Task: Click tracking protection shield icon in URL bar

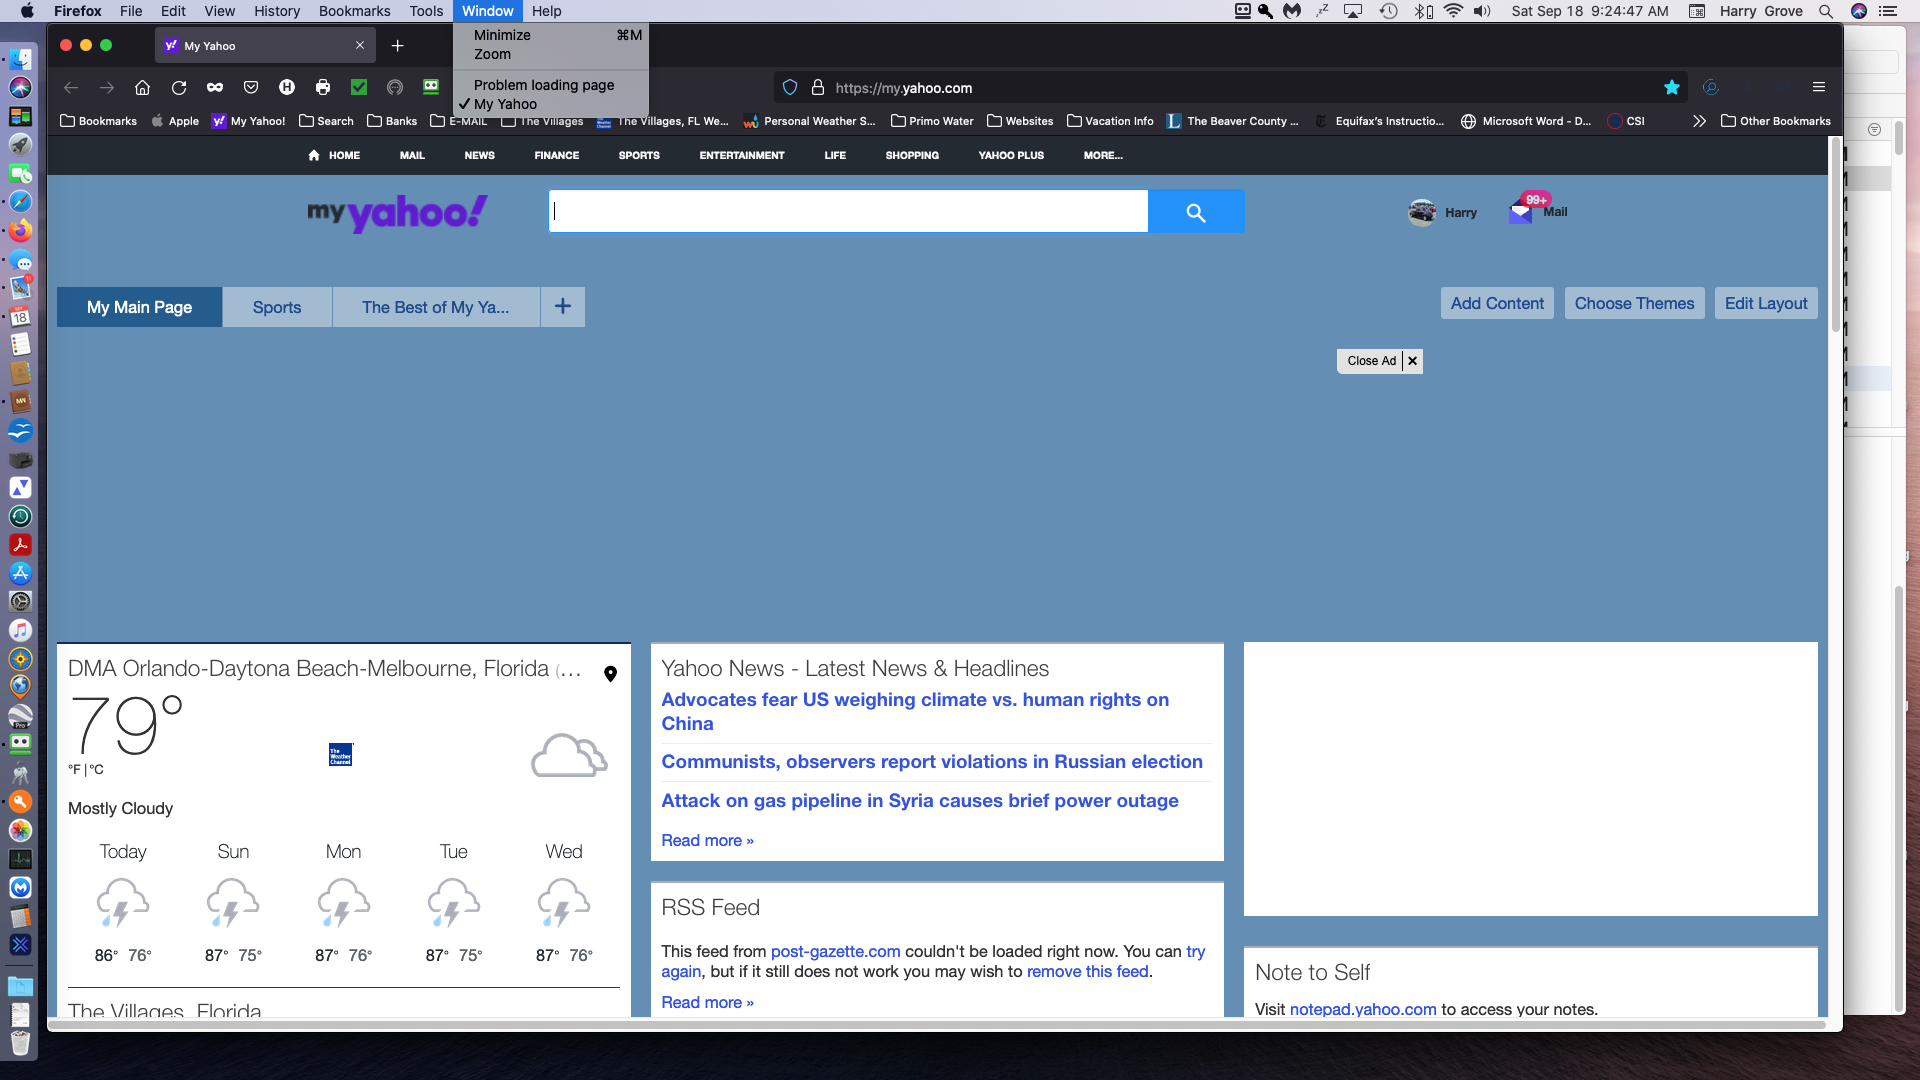Action: pos(790,88)
